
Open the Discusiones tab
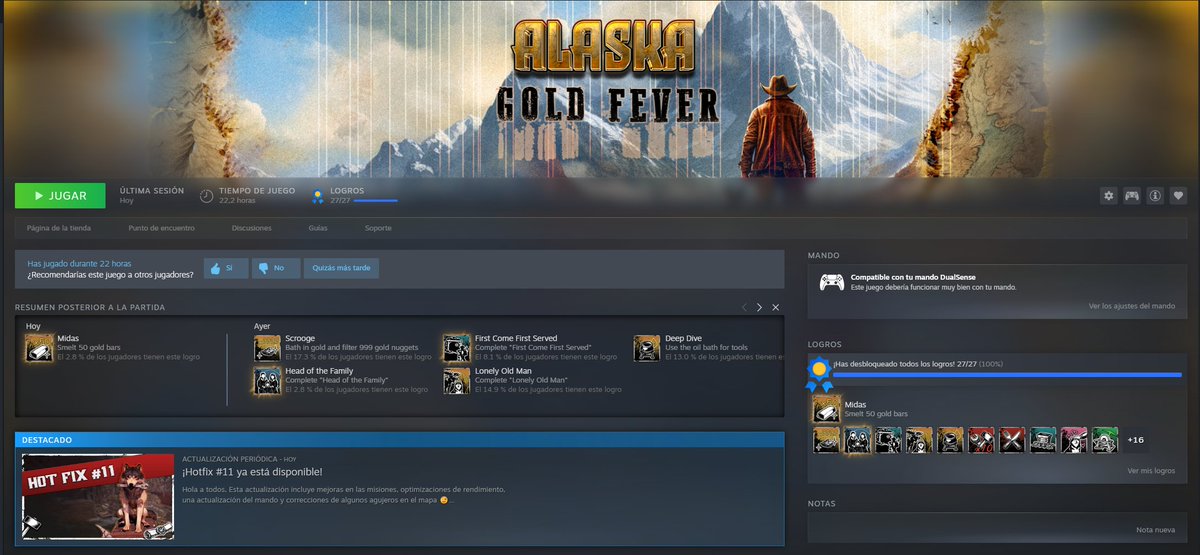tap(251, 228)
